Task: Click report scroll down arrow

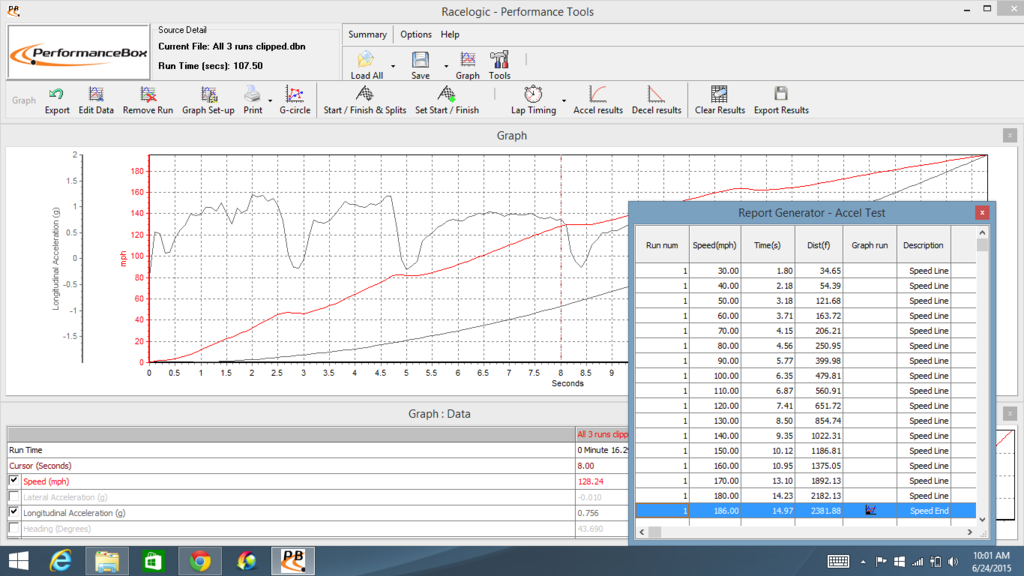Action: [982, 520]
